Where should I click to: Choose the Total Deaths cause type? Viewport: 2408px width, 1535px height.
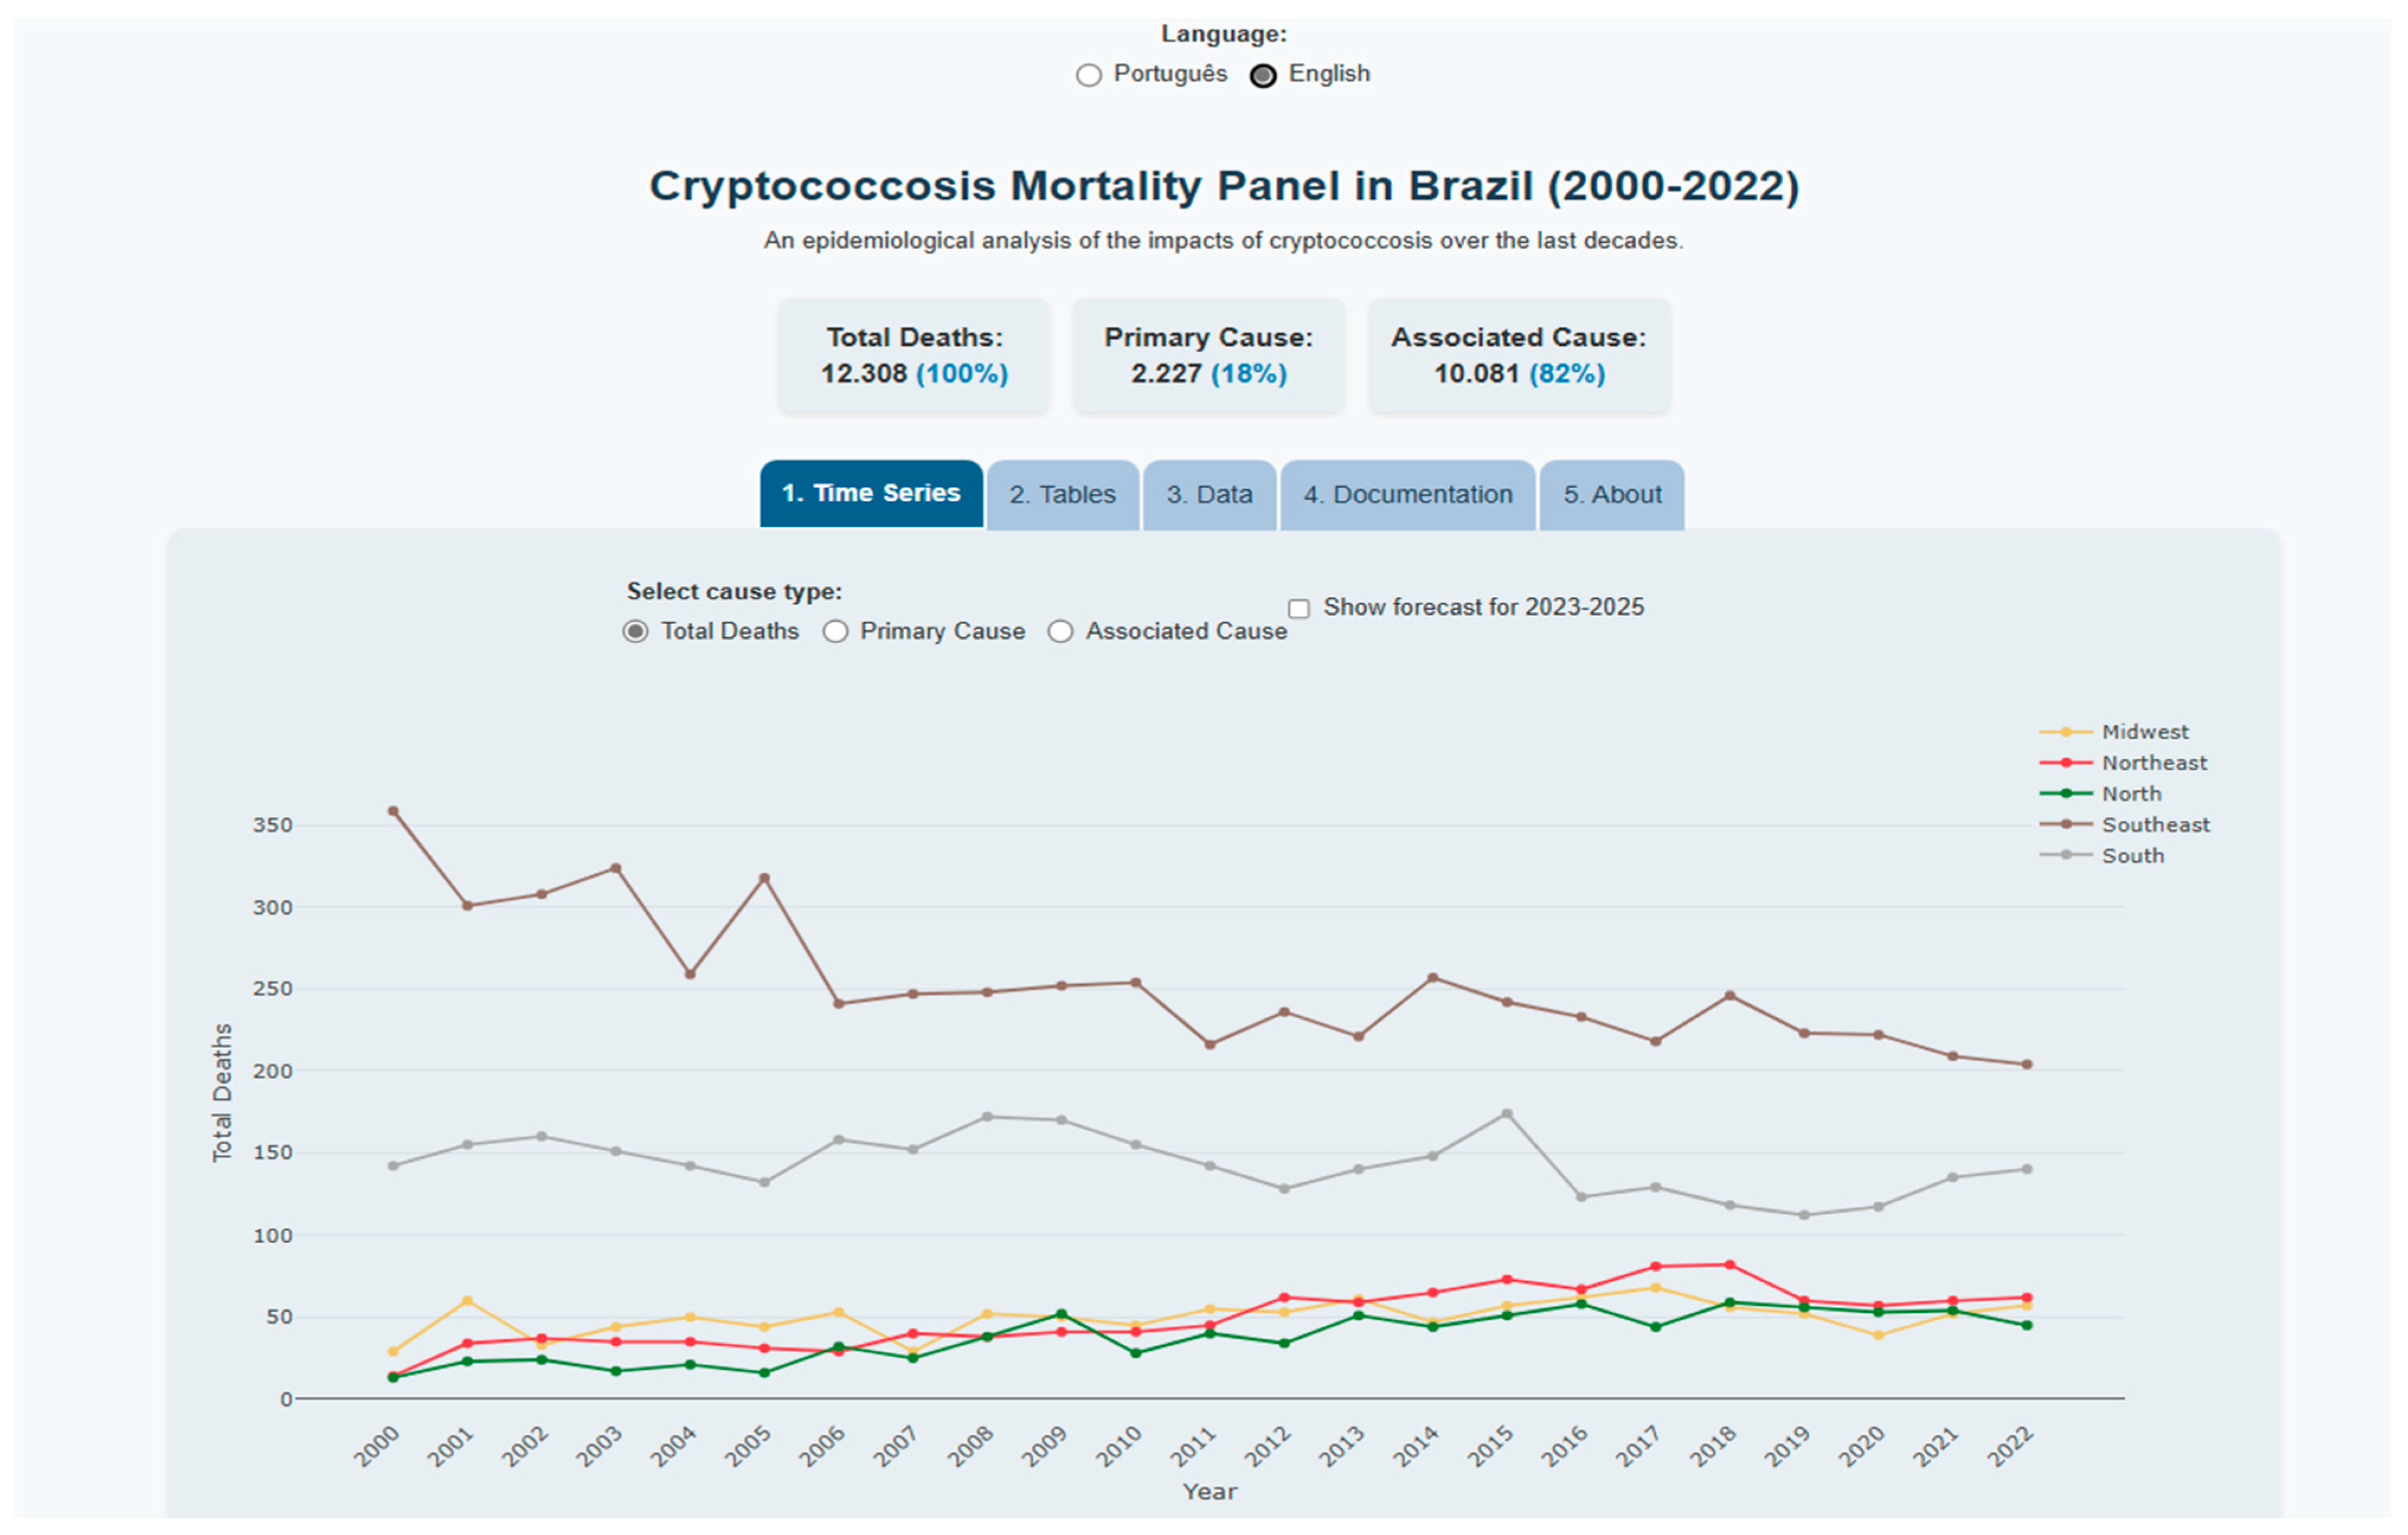[x=635, y=632]
